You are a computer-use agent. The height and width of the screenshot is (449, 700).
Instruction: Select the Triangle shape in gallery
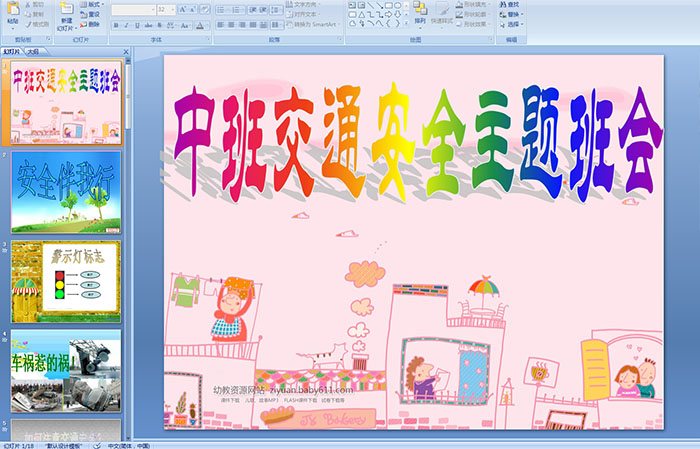(x=362, y=14)
